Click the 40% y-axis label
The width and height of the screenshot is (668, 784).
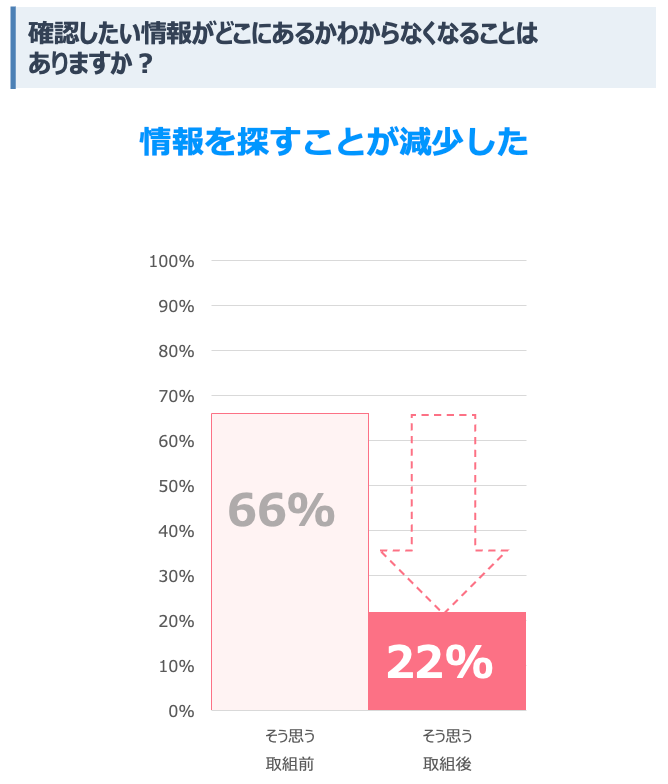[176, 531]
